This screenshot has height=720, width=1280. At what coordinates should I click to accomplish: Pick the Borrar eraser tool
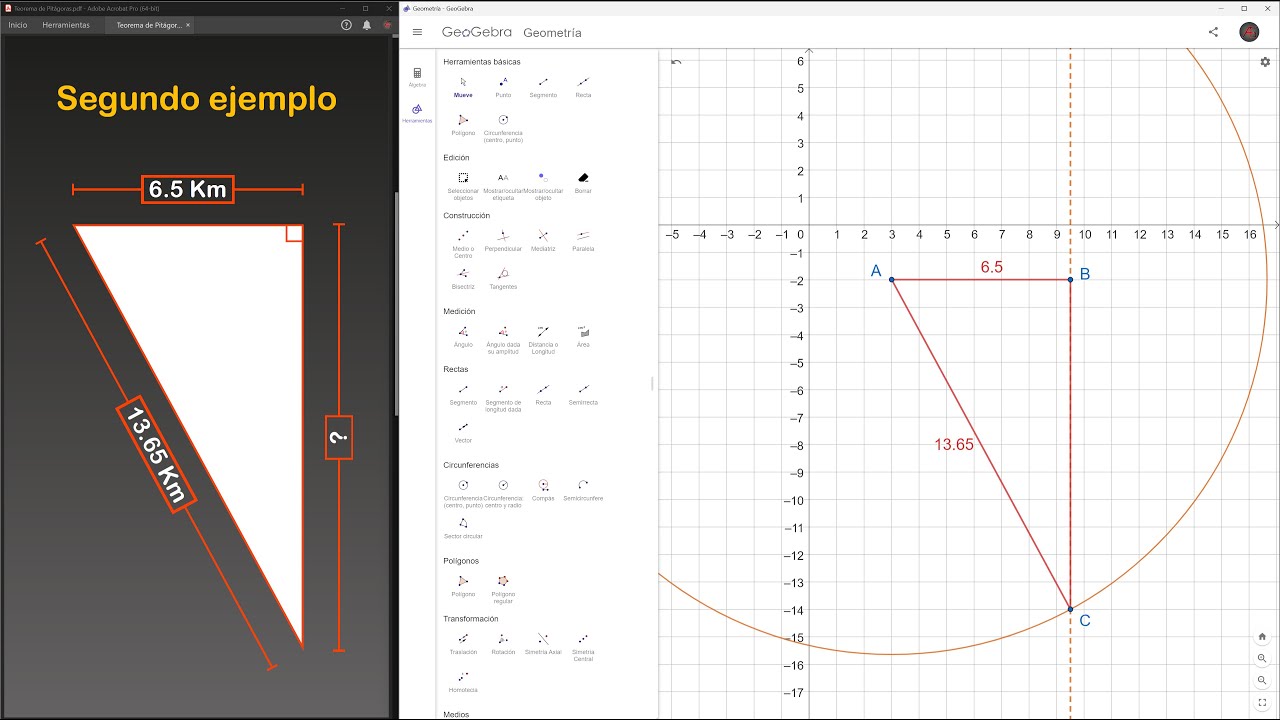(x=583, y=182)
